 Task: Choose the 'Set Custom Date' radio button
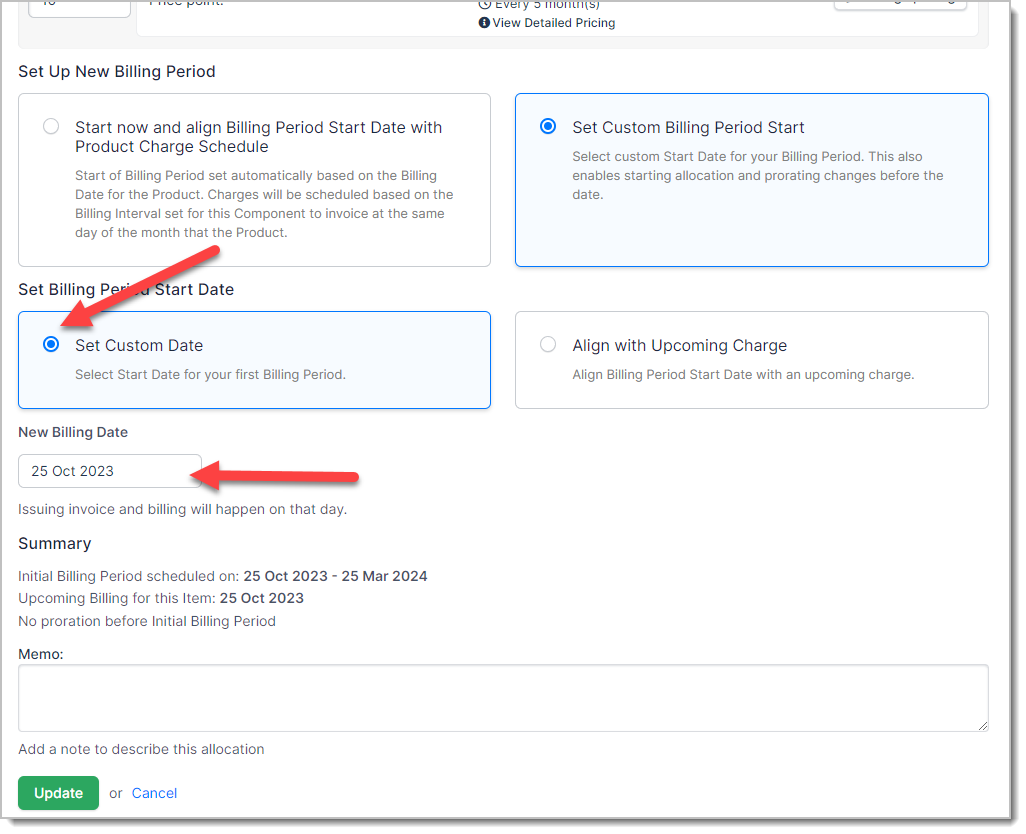click(x=51, y=344)
